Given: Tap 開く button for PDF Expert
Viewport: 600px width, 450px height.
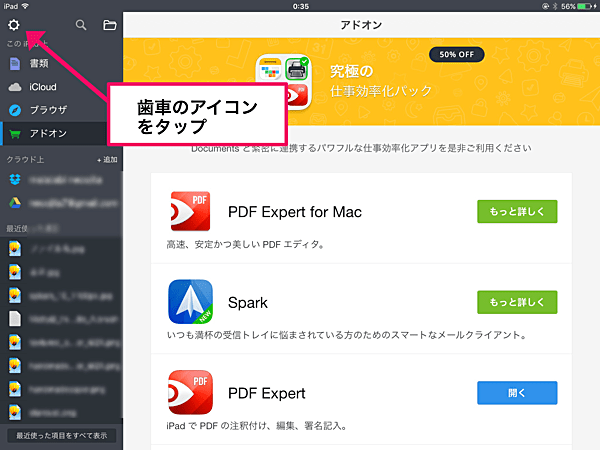Looking at the screenshot, I should (x=517, y=393).
